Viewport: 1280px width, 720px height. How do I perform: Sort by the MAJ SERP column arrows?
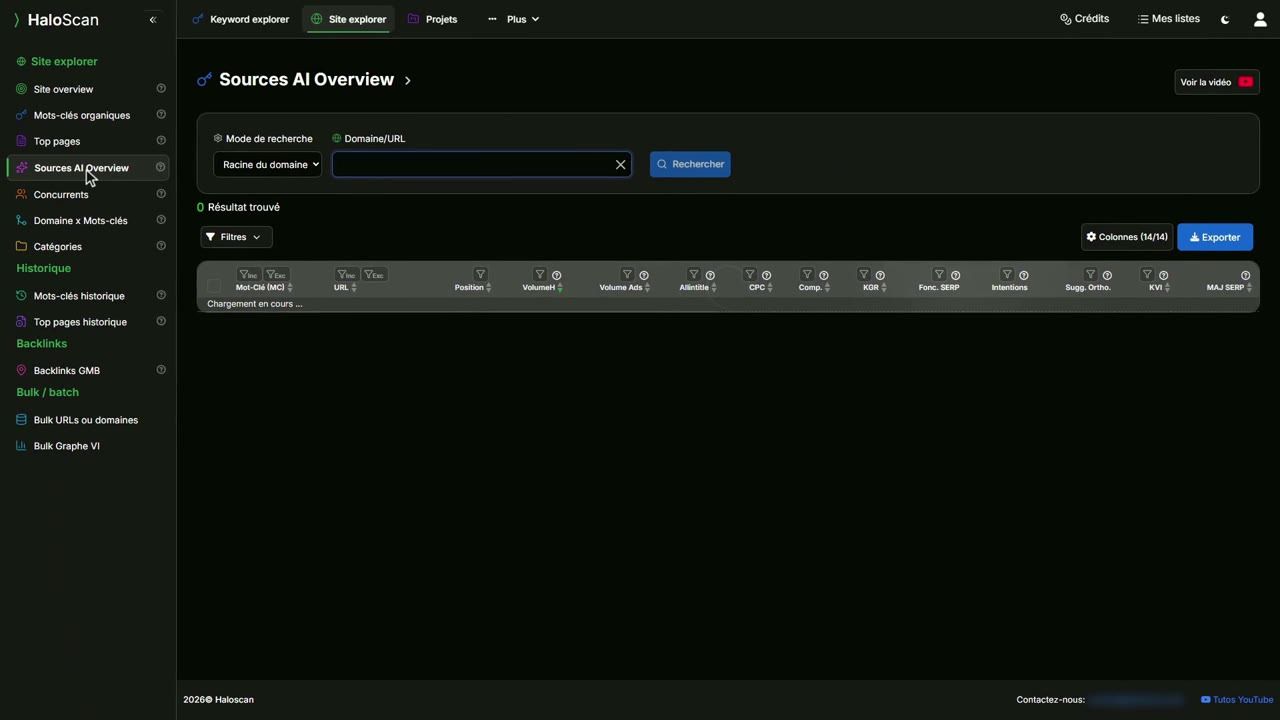click(1250, 288)
